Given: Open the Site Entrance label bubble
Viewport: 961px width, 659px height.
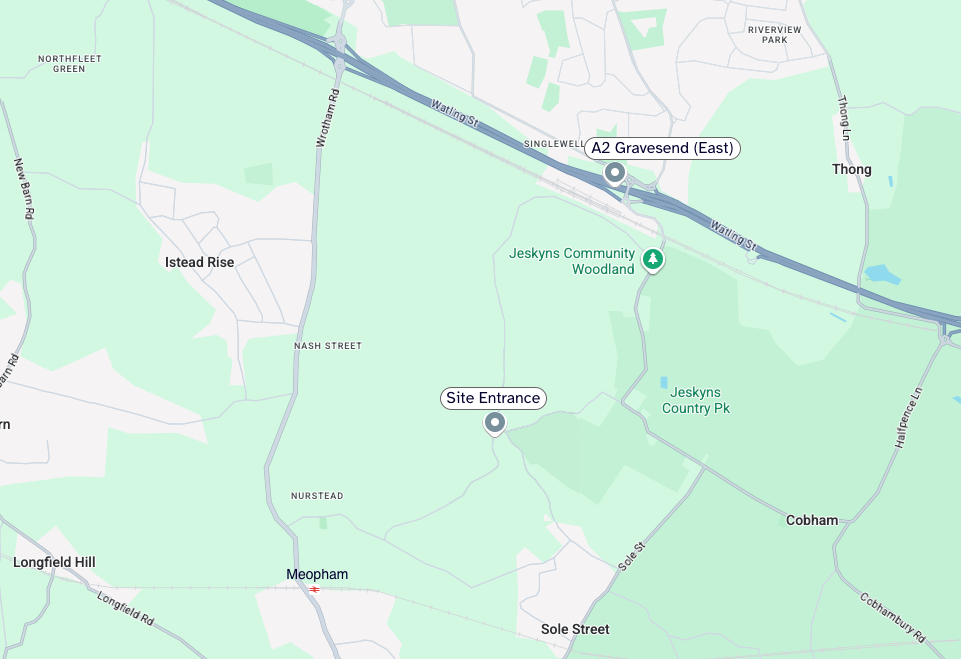Looking at the screenshot, I should 493,398.
